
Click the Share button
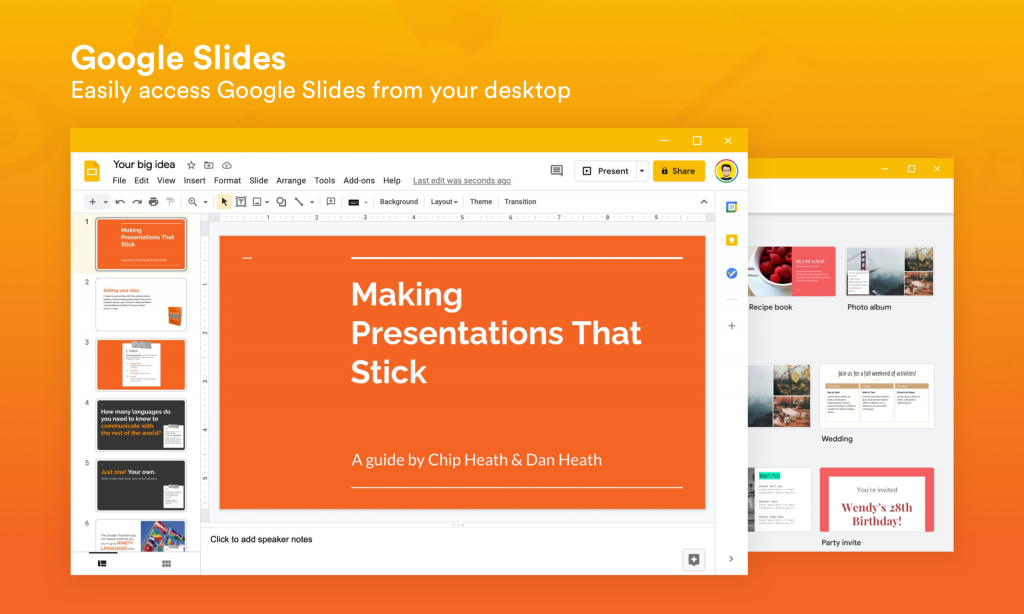click(x=679, y=171)
